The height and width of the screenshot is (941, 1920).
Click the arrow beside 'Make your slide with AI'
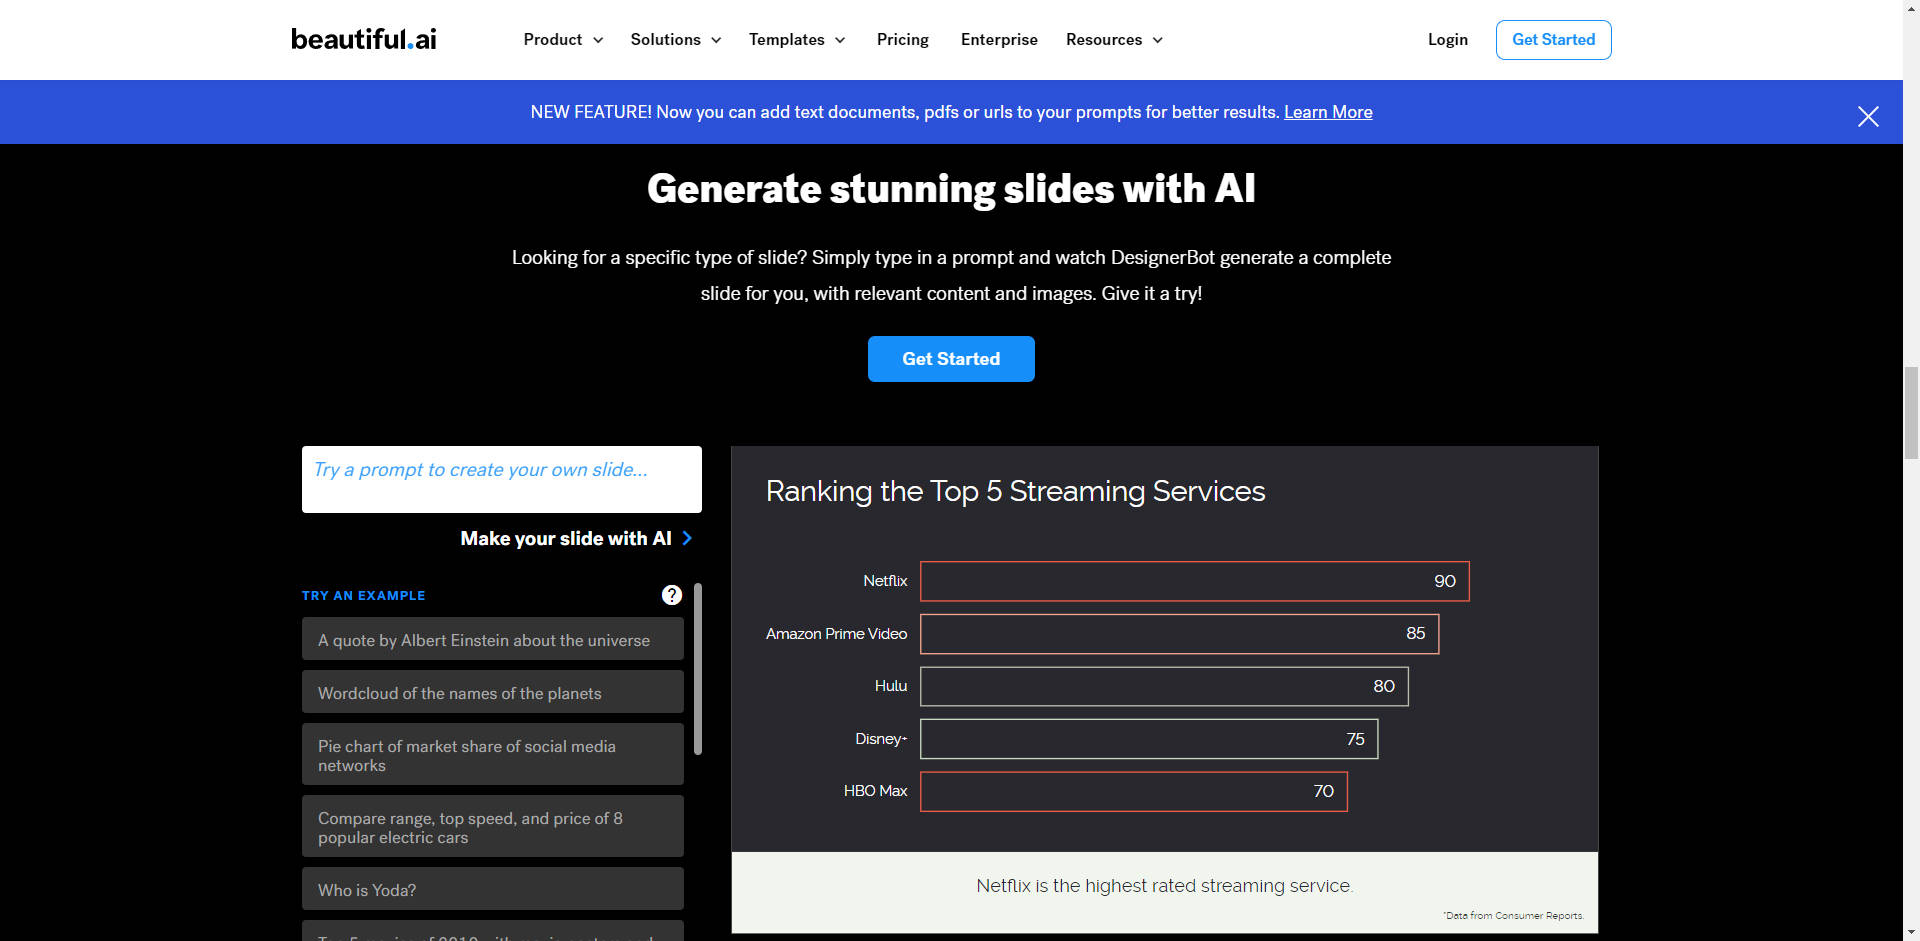[x=687, y=538]
